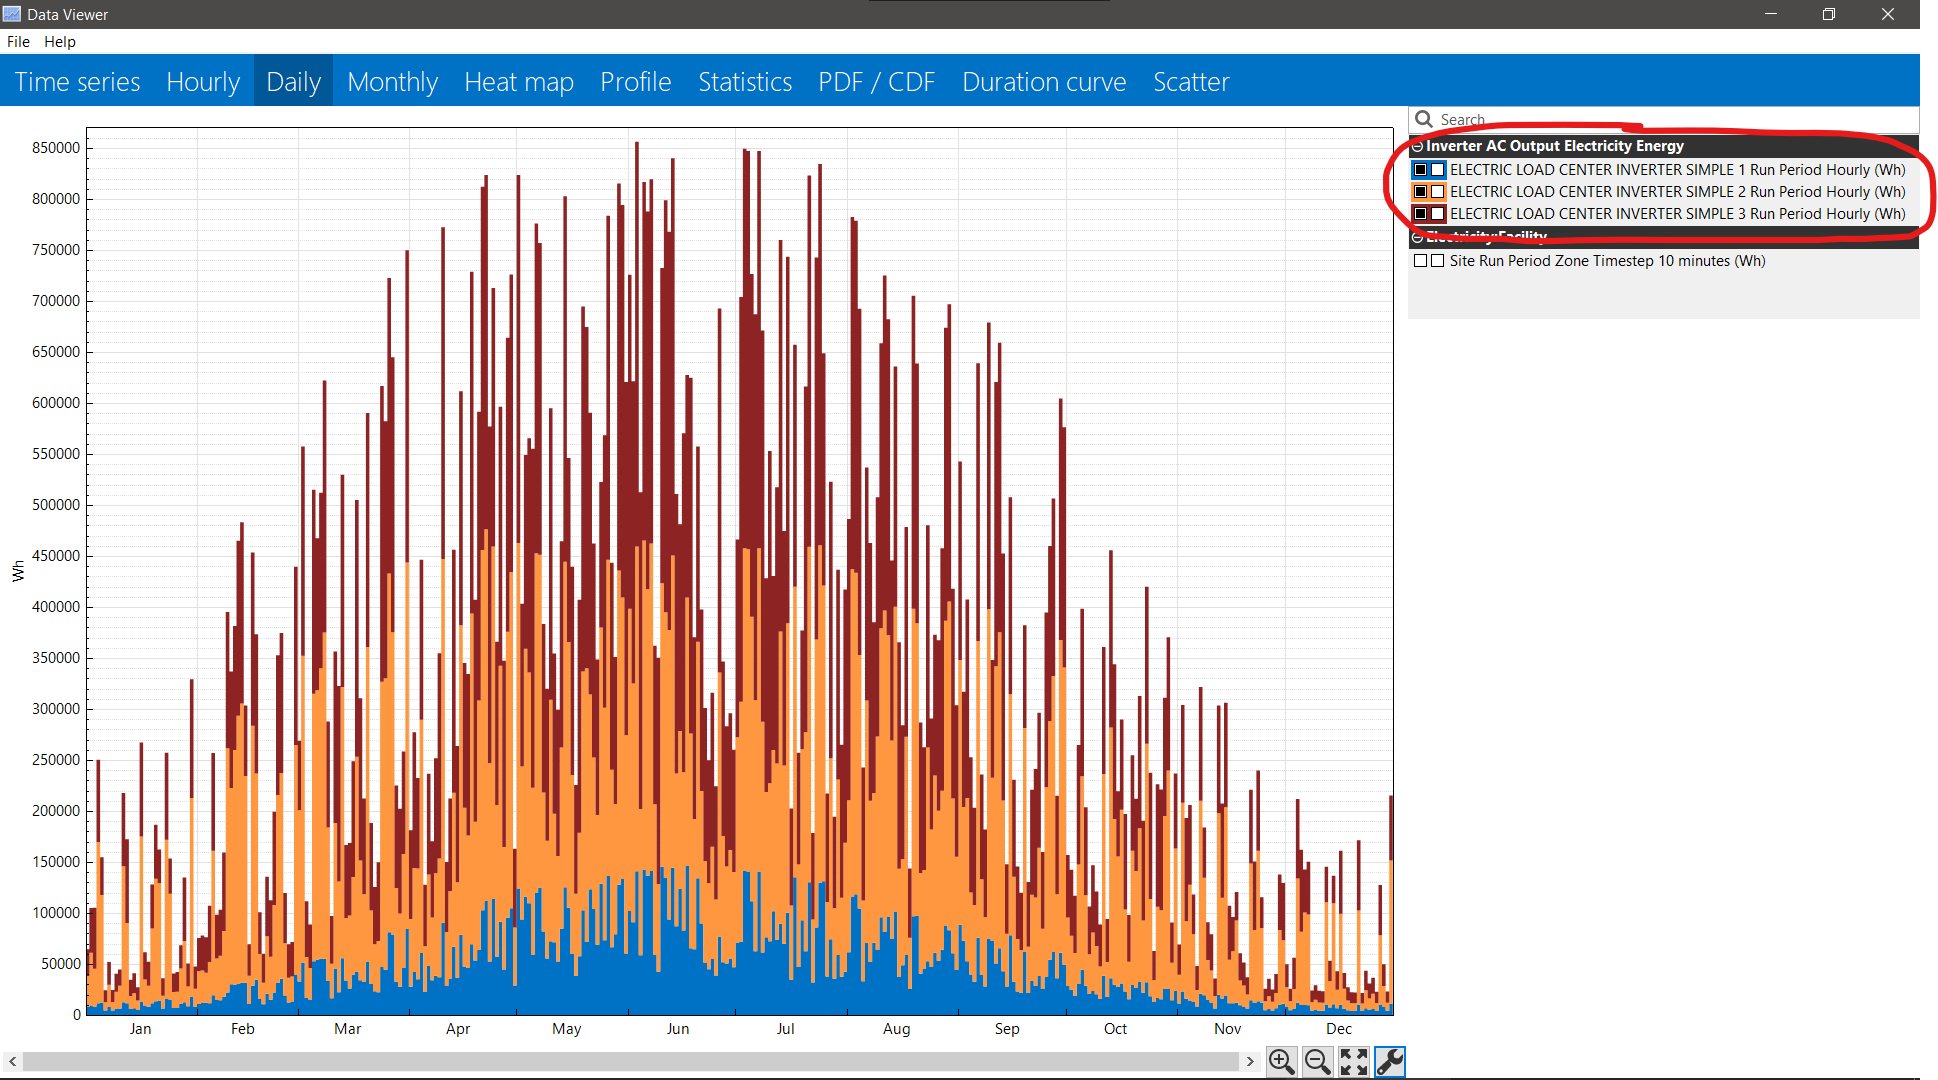Open the File menu

click(x=18, y=42)
